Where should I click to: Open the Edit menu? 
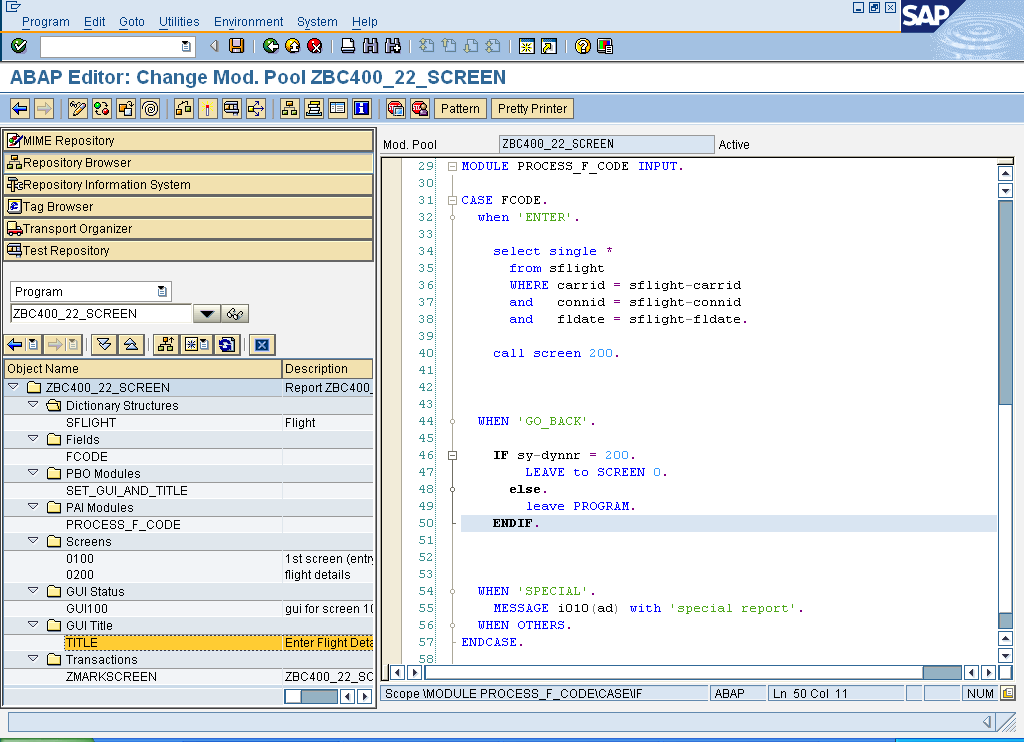(x=94, y=22)
